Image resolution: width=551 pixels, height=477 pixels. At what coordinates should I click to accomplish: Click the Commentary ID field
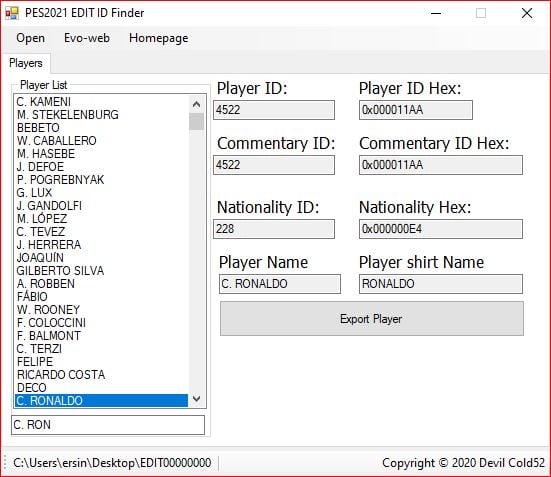[274, 165]
